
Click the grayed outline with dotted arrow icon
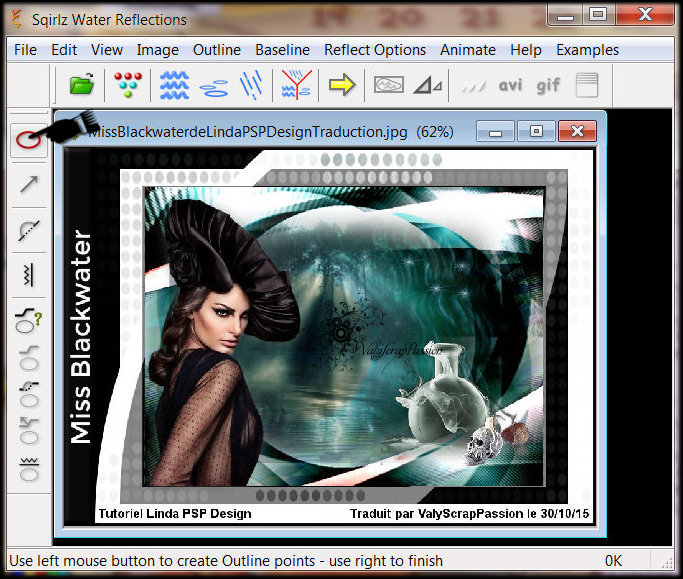click(x=29, y=393)
